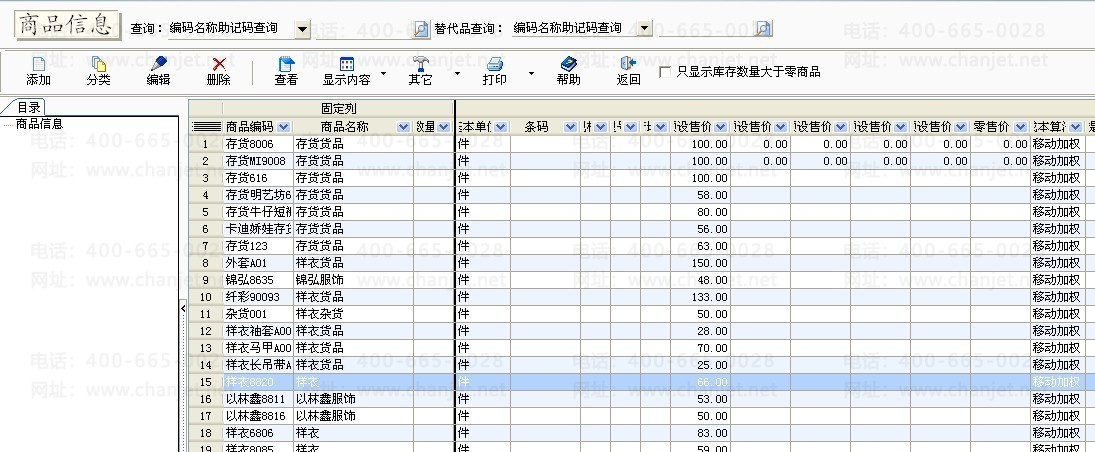Screen dimensions: 1095x452
Task: Click the 编辑 (Edit) toolbar icon
Action: [x=158, y=65]
